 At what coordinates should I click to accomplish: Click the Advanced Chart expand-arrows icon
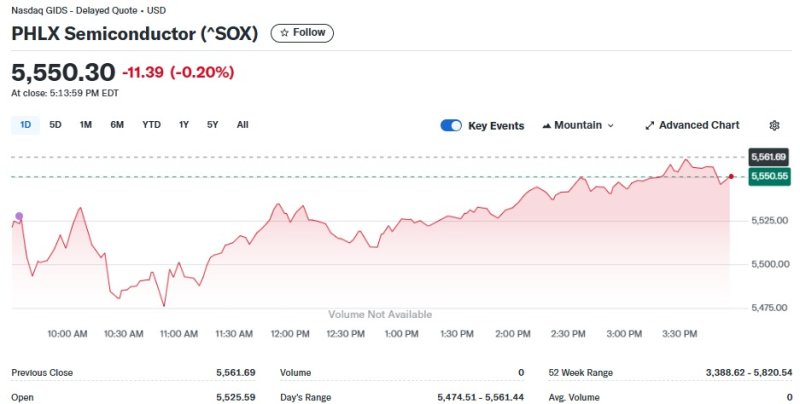pos(650,125)
